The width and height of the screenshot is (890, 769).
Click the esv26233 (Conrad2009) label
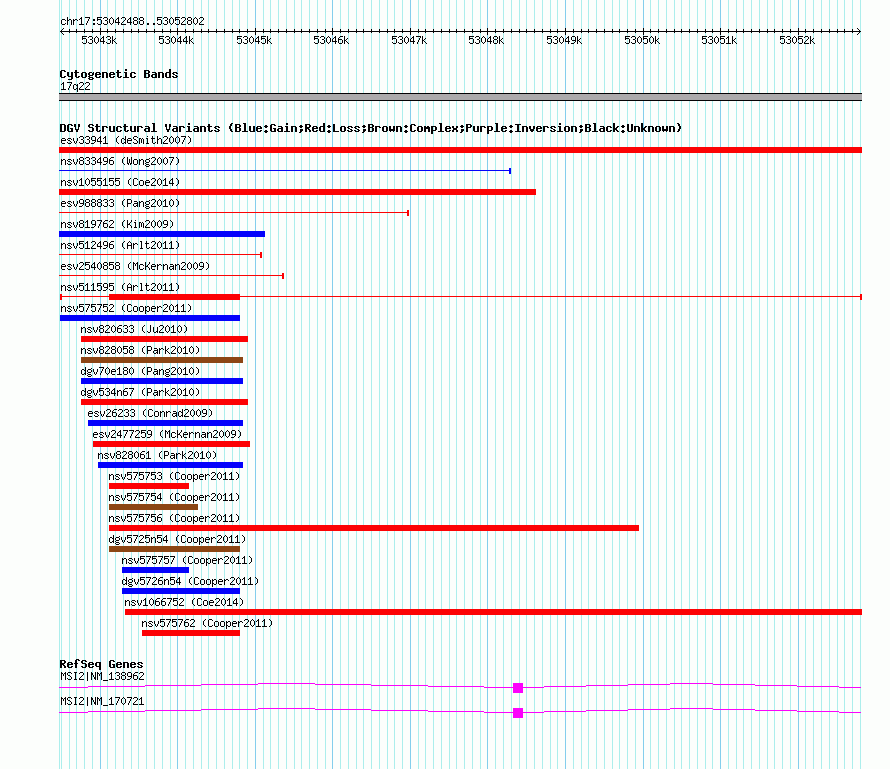(x=150, y=413)
